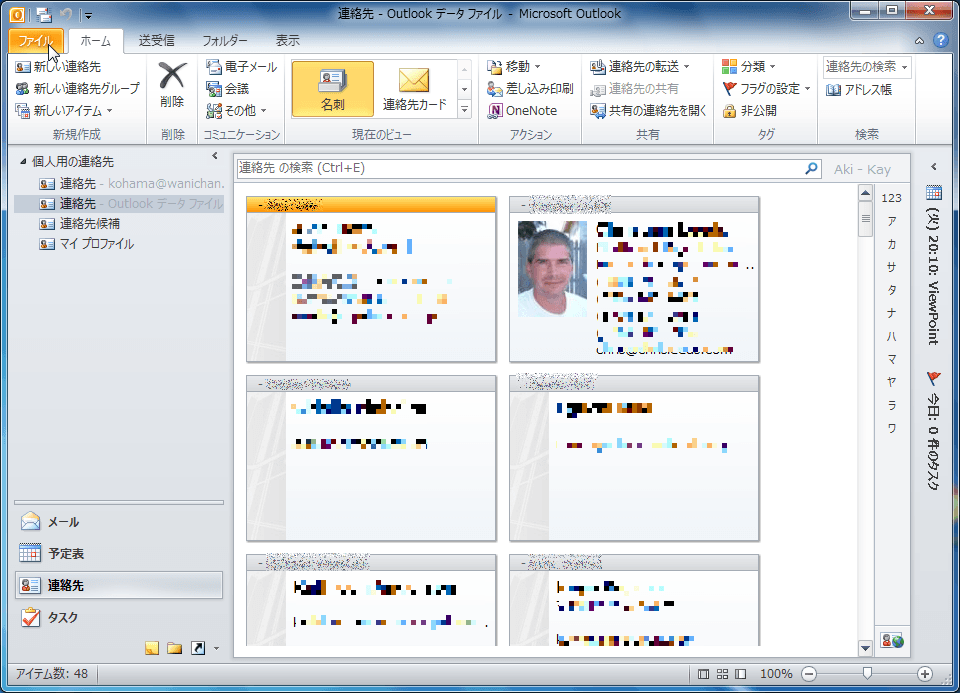Screen dimensions: 960x693
Task: Click the Folder List icon
Action: point(174,648)
